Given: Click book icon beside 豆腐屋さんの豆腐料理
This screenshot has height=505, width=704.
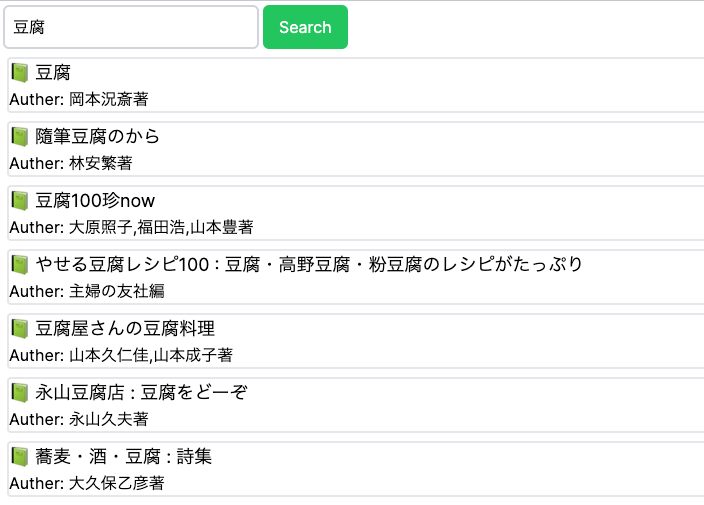Looking at the screenshot, I should click(x=20, y=329).
